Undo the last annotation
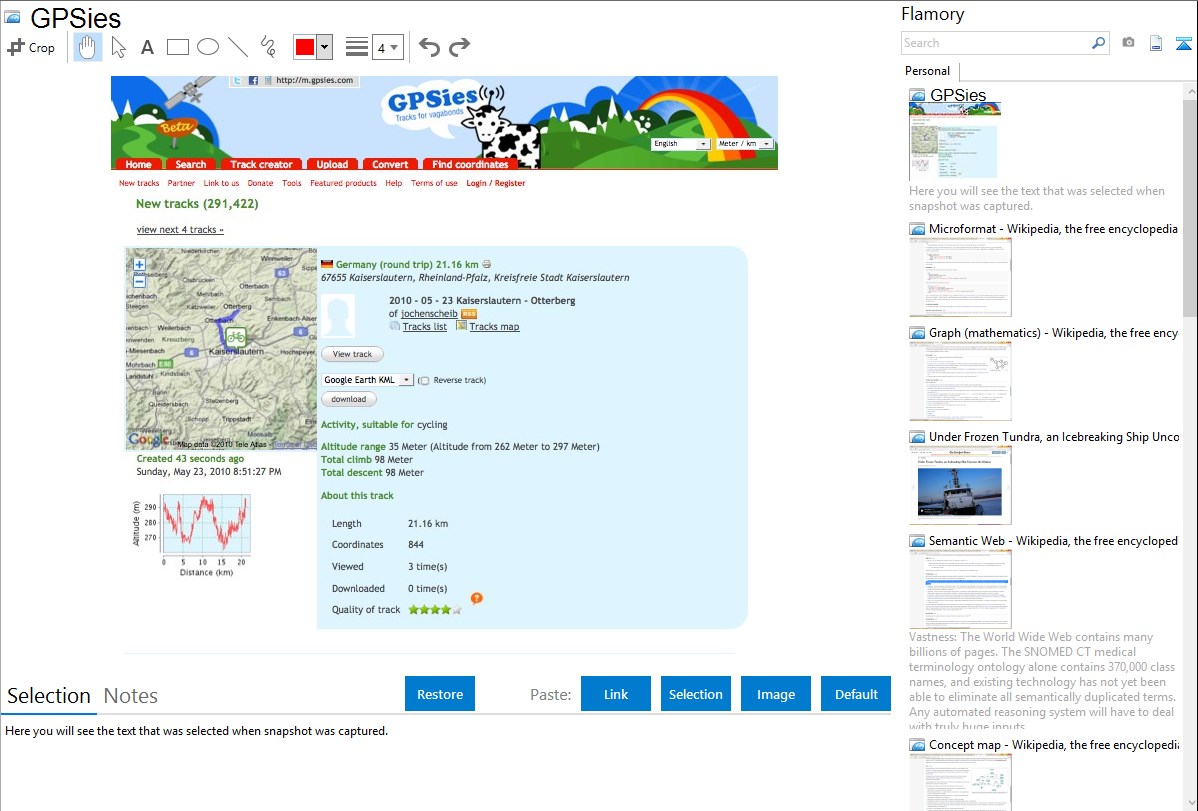The height and width of the screenshot is (811, 1198). click(x=429, y=47)
